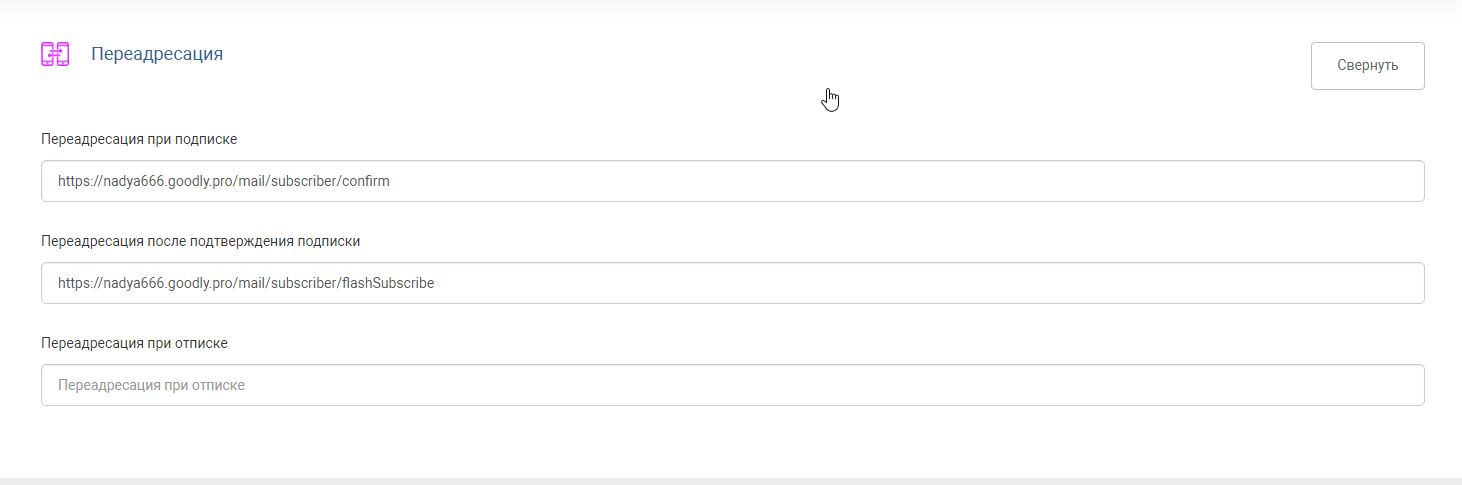Image resolution: width=1462 pixels, height=485 pixels.
Task: Click the label Переадресация при подписке
Action: pos(139,139)
